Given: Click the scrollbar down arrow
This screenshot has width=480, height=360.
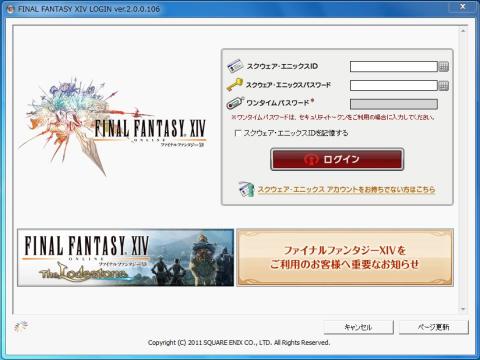Looking at the screenshot, I should tap(463, 309).
